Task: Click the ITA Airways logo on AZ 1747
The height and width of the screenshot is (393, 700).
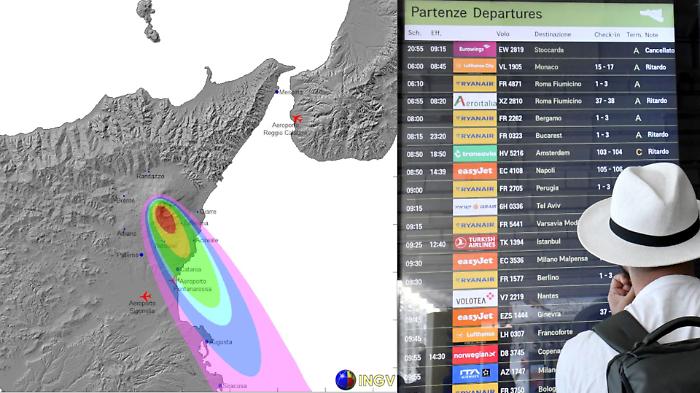Action: [475, 373]
